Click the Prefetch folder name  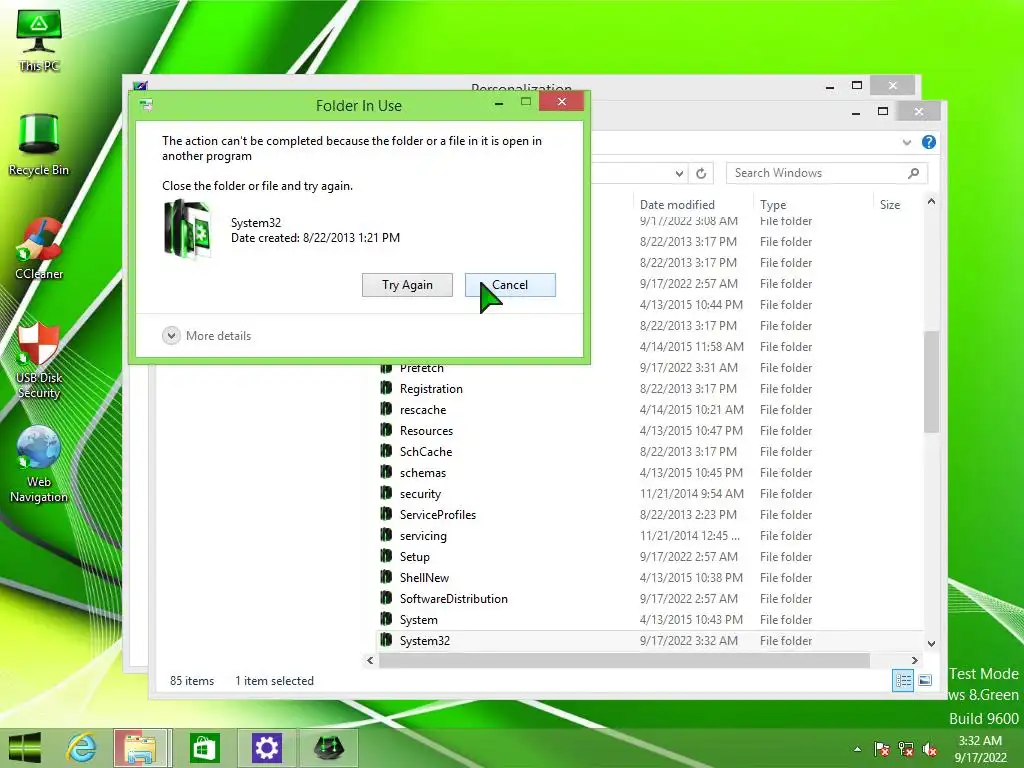(x=421, y=368)
